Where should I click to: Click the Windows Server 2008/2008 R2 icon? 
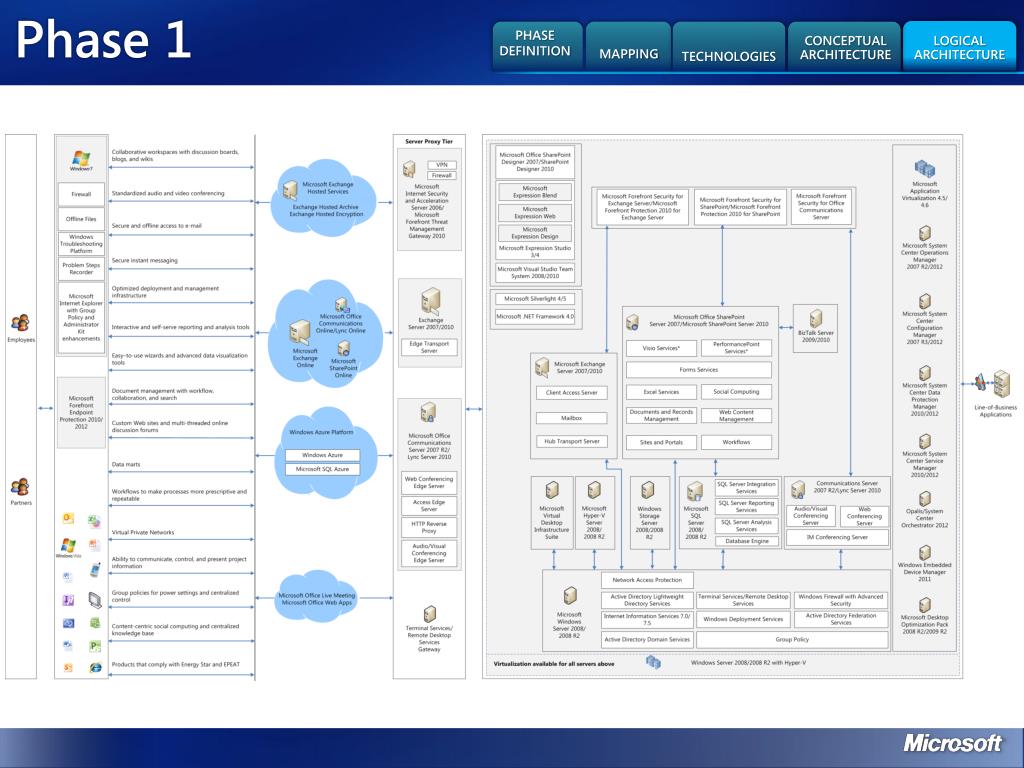[570, 596]
